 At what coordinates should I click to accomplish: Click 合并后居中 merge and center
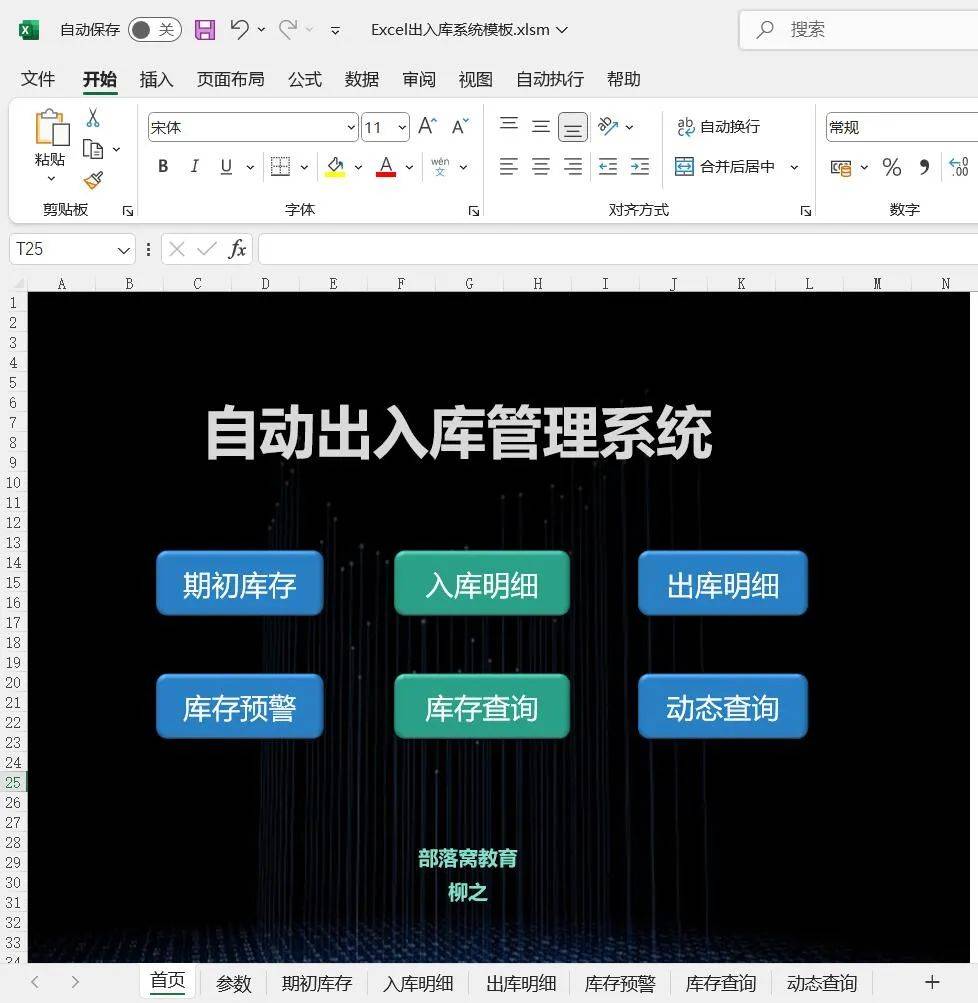pos(725,167)
